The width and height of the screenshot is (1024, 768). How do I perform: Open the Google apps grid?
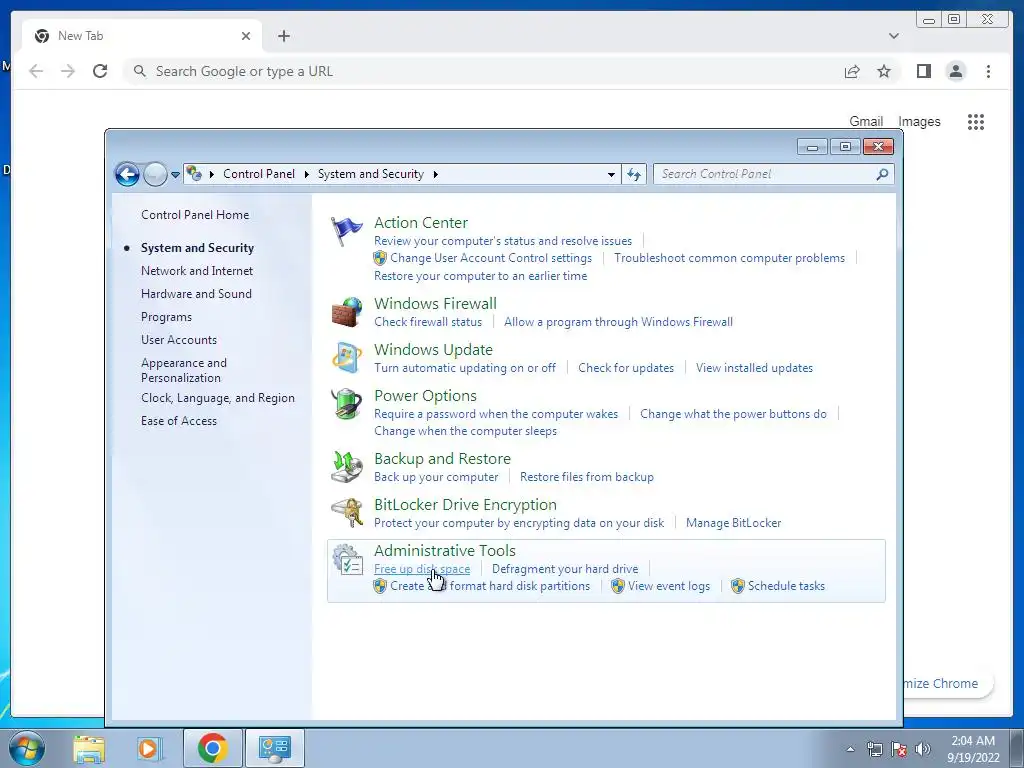coord(976,121)
